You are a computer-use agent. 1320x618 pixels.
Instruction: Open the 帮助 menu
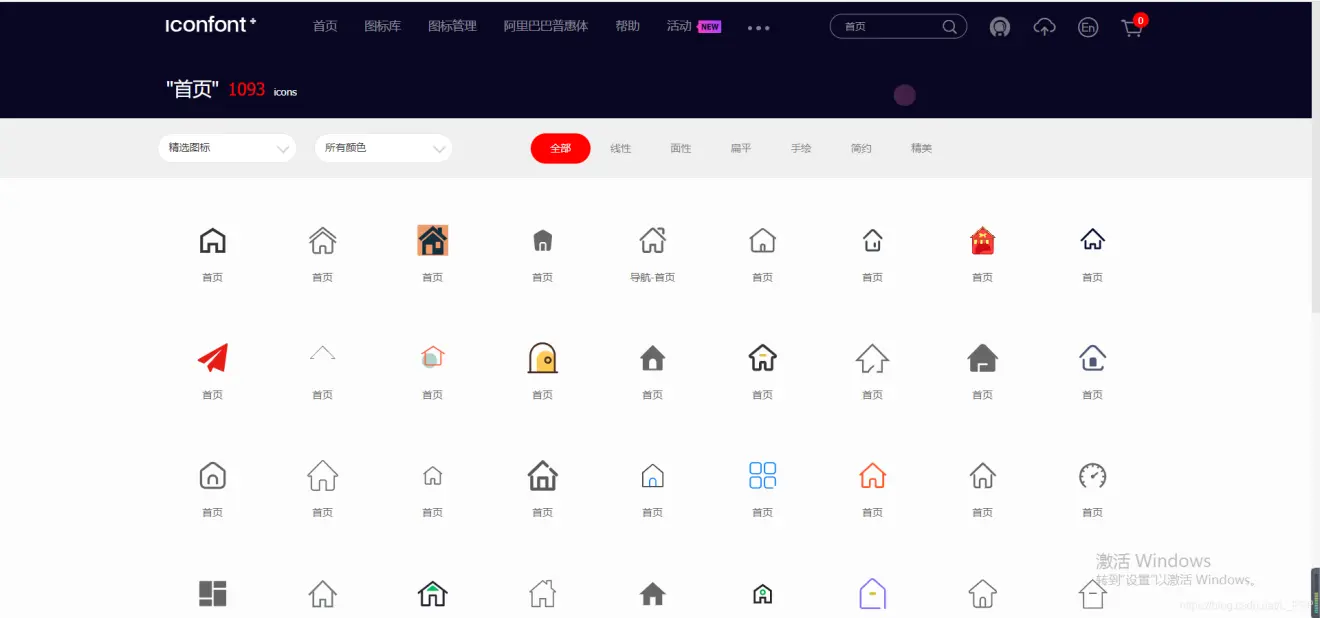point(627,26)
